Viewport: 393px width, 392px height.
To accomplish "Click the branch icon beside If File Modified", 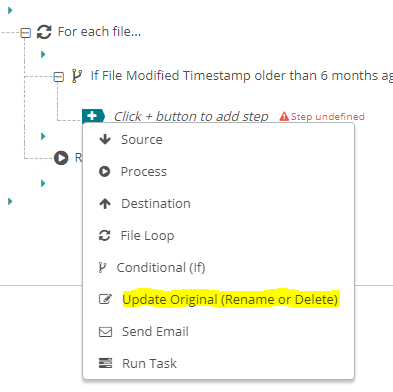I will tap(77, 76).
